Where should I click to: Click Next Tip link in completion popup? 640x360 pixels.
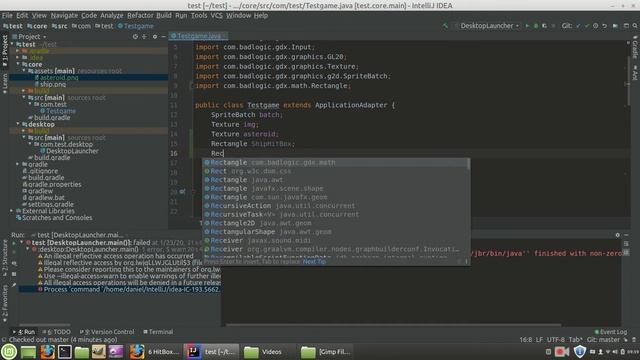tap(314, 262)
